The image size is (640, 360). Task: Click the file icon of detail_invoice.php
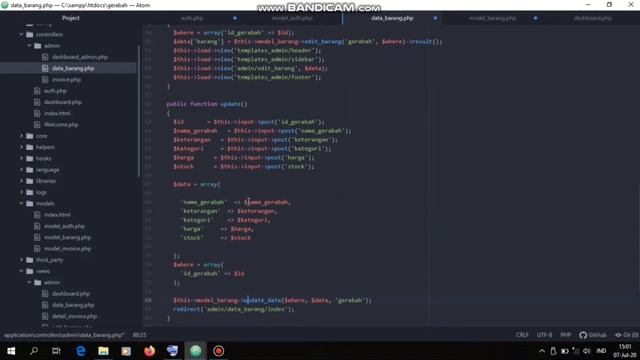(x=45, y=316)
